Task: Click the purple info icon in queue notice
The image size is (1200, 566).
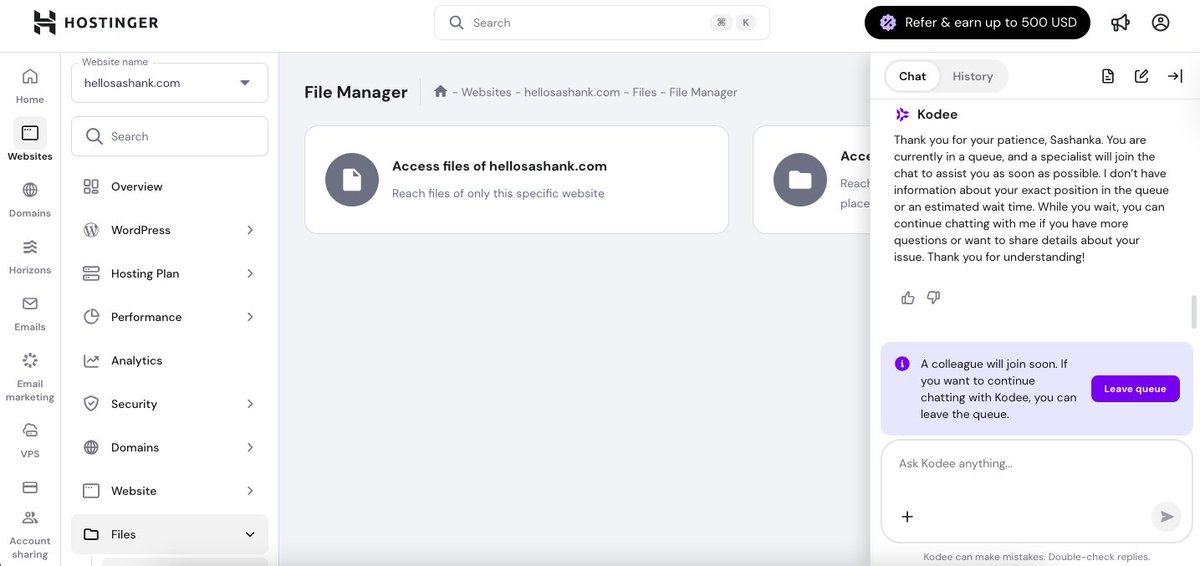Action: (x=902, y=363)
